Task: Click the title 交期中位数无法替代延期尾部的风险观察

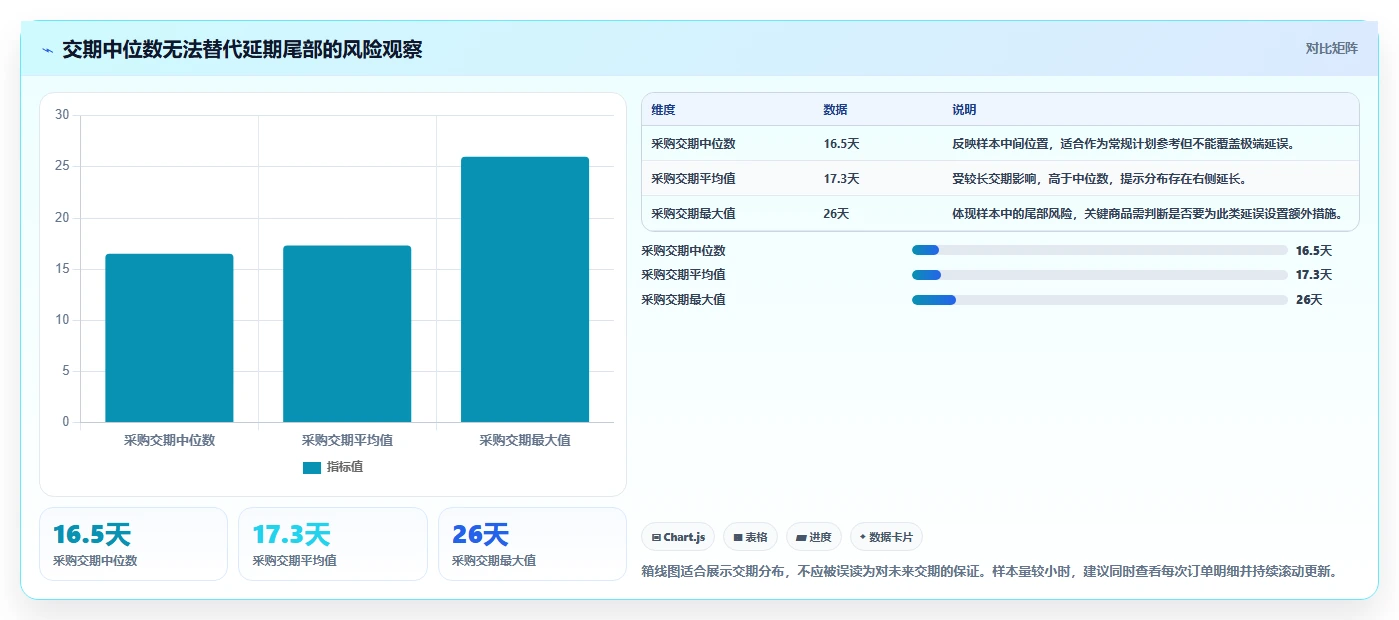Action: click(x=242, y=49)
